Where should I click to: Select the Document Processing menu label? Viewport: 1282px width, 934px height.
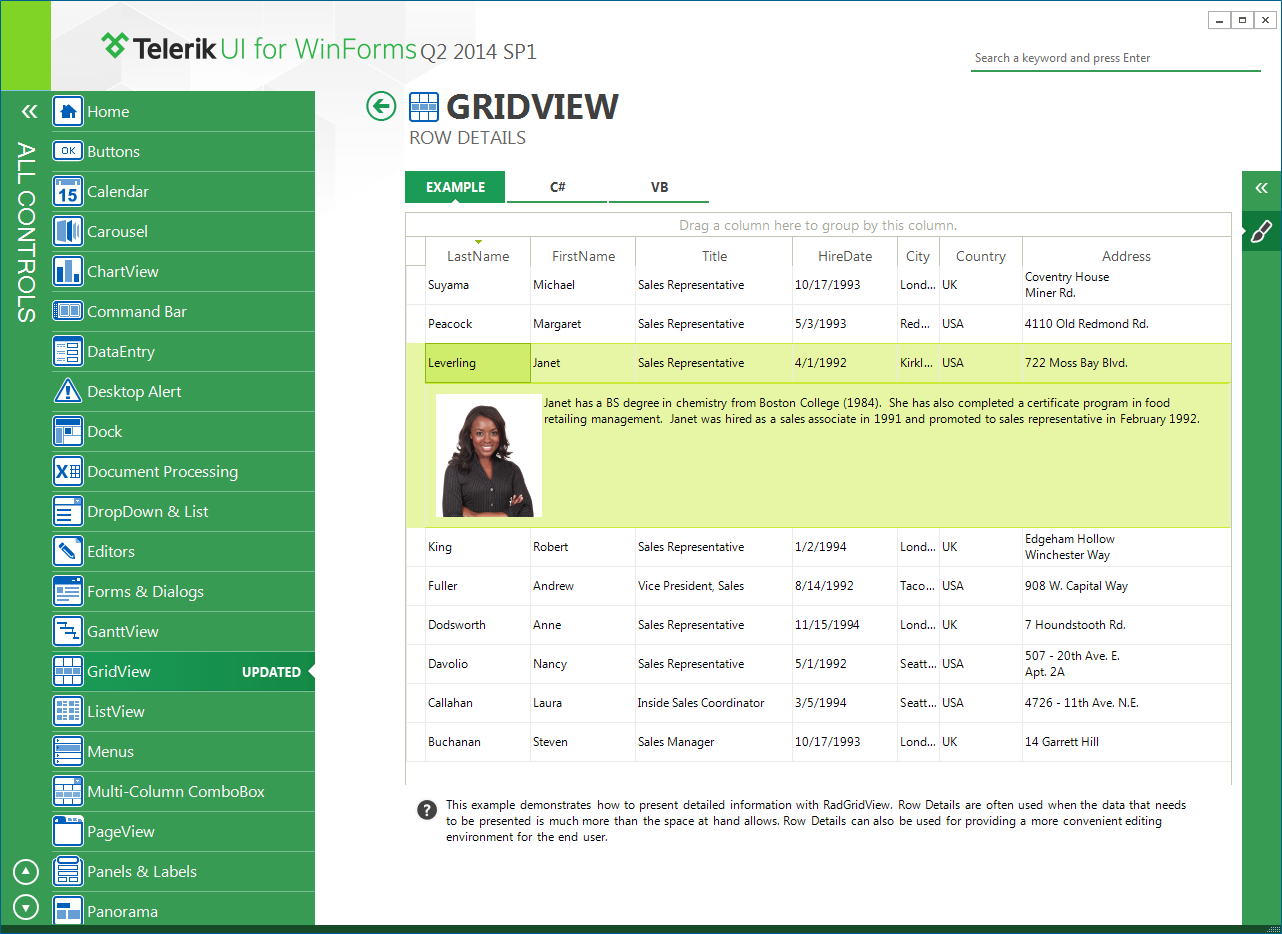coord(163,472)
